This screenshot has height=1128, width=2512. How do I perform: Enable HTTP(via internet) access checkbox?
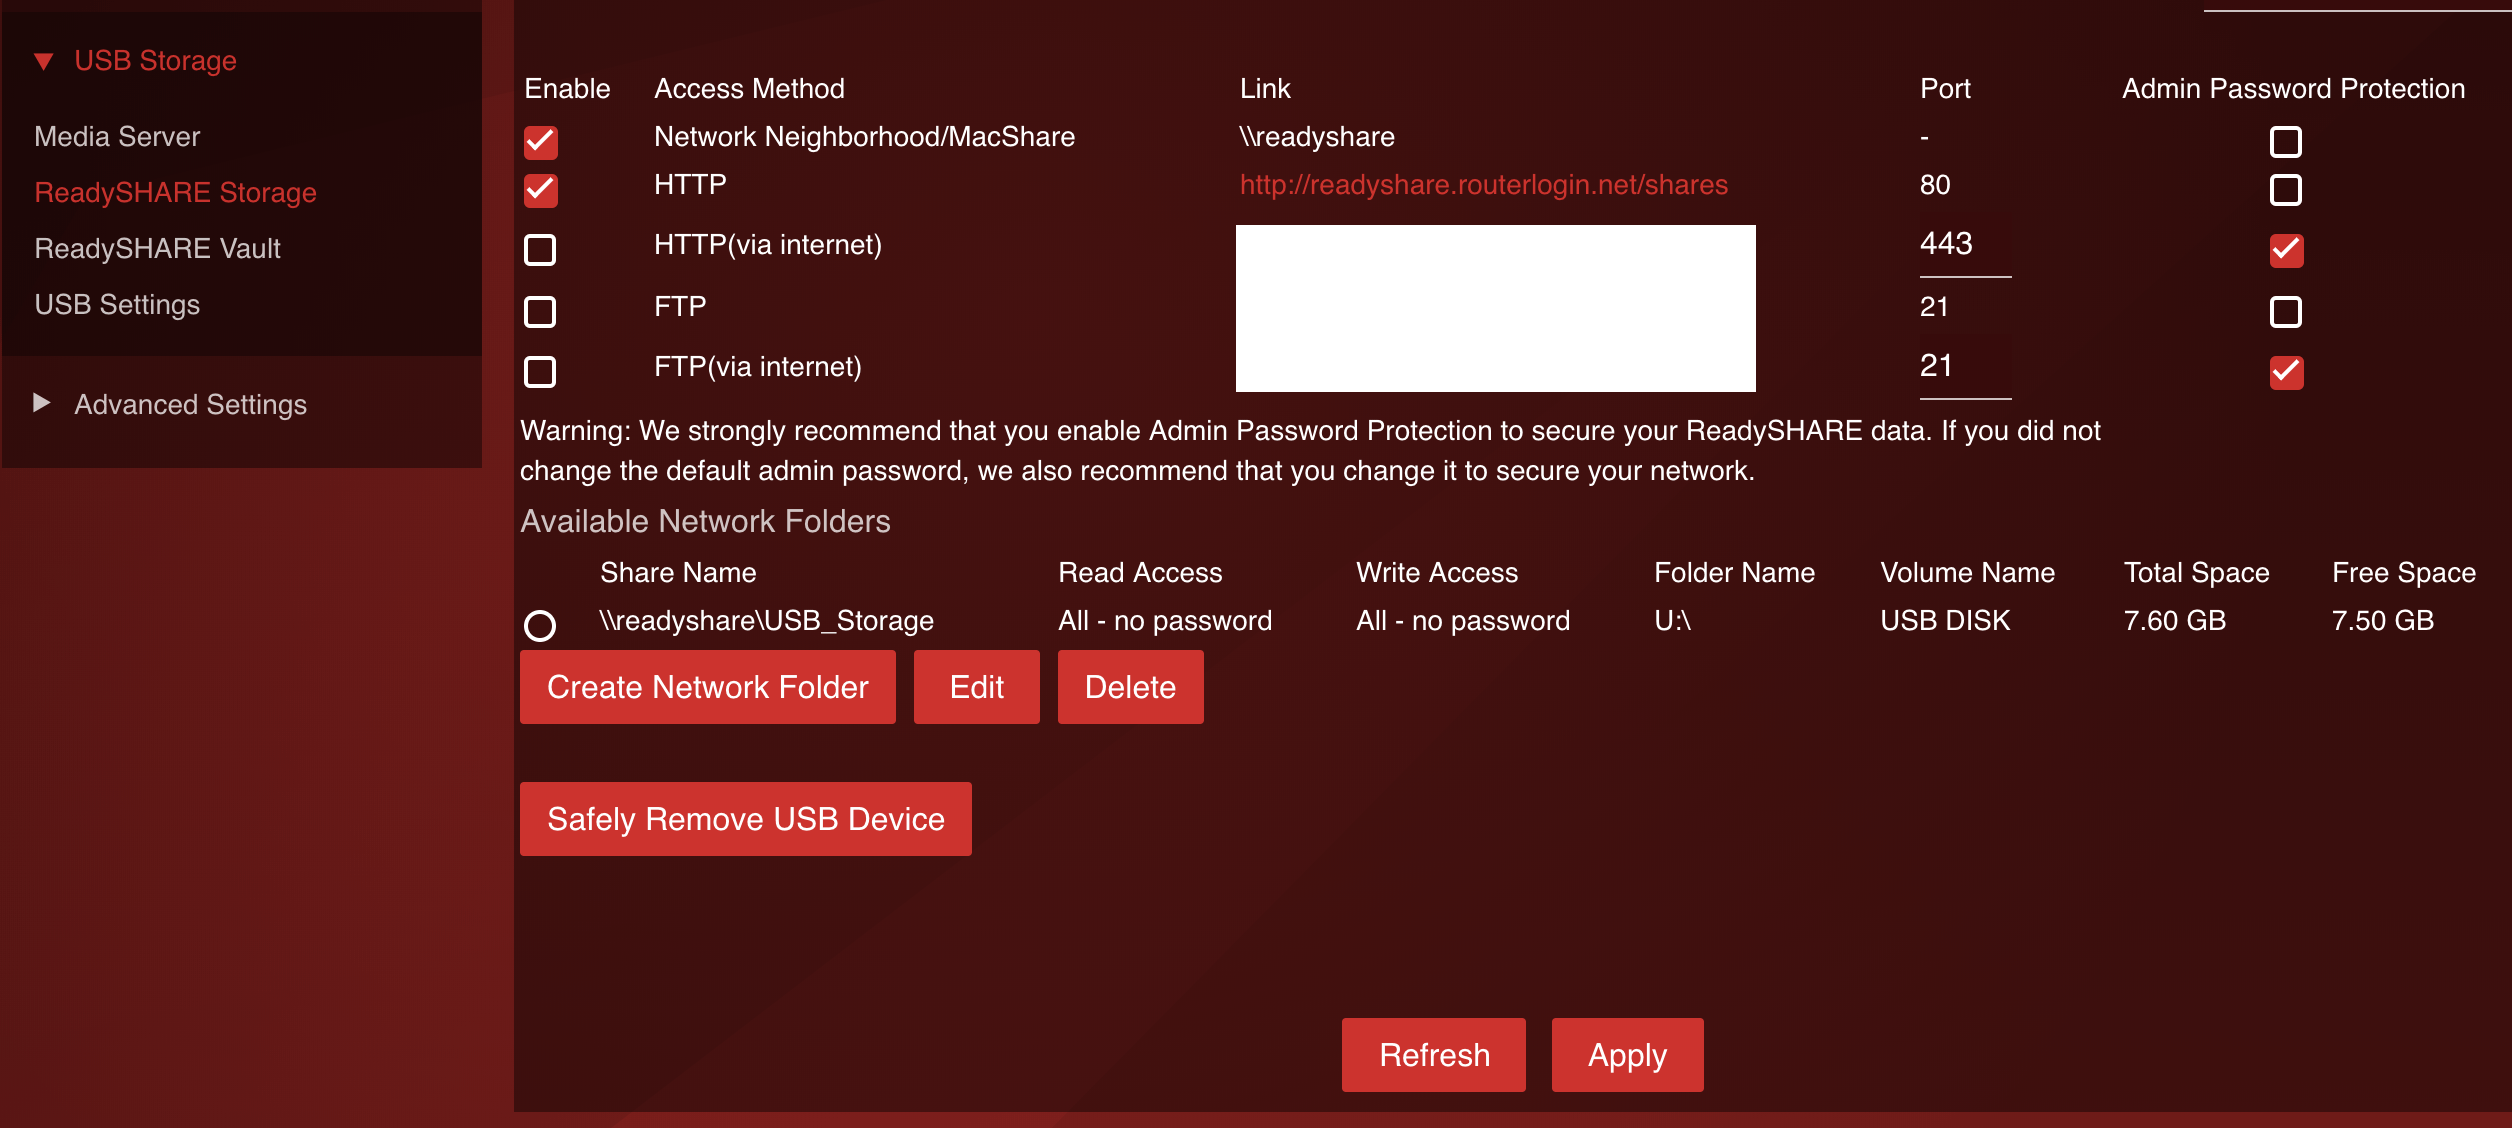541,250
